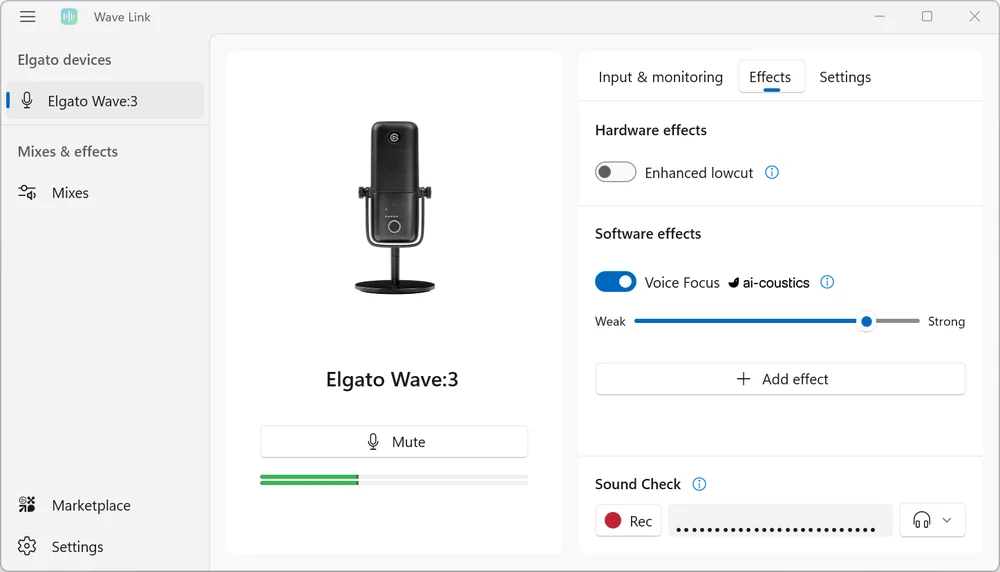The width and height of the screenshot is (1000, 572).
Task: Open the headphone output dropdown
Action: (x=932, y=520)
